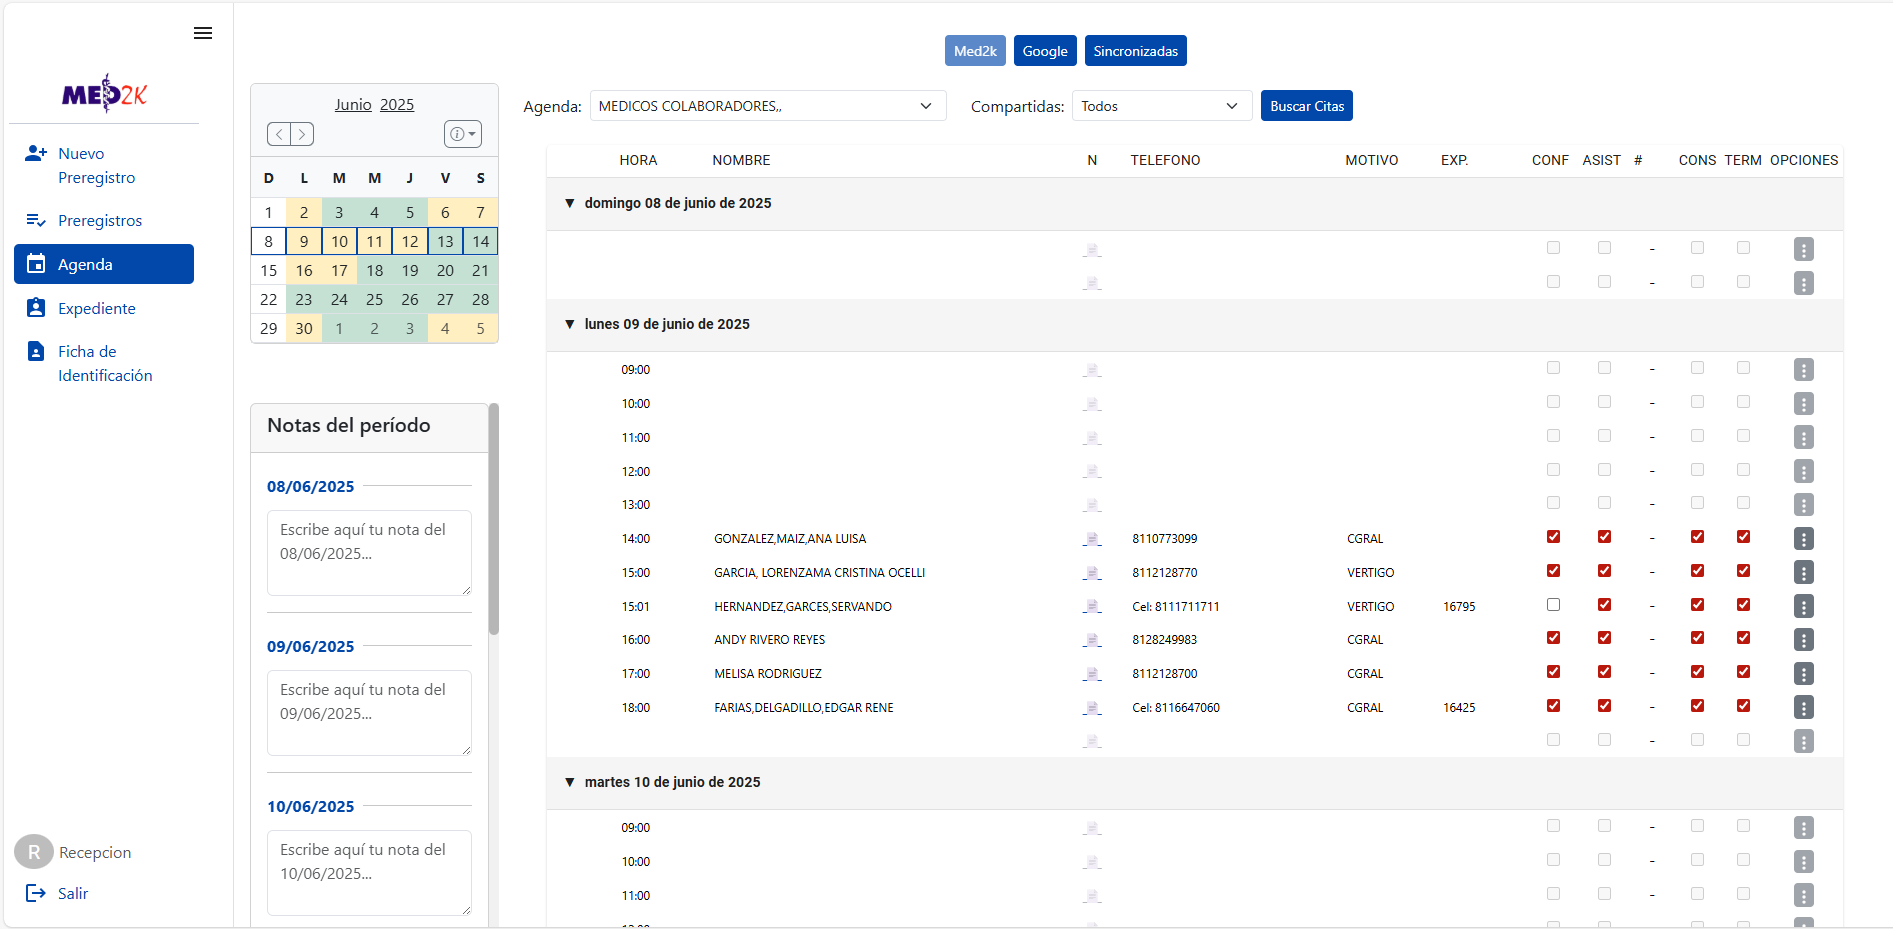Open the Agenda dropdown selector
Viewport: 1893px width, 929px height.
click(767, 106)
